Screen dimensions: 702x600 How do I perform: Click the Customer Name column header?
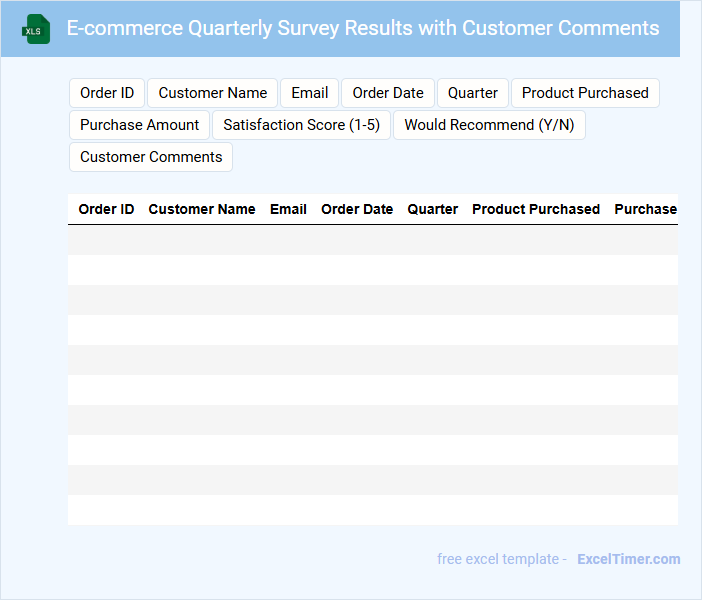pos(202,209)
